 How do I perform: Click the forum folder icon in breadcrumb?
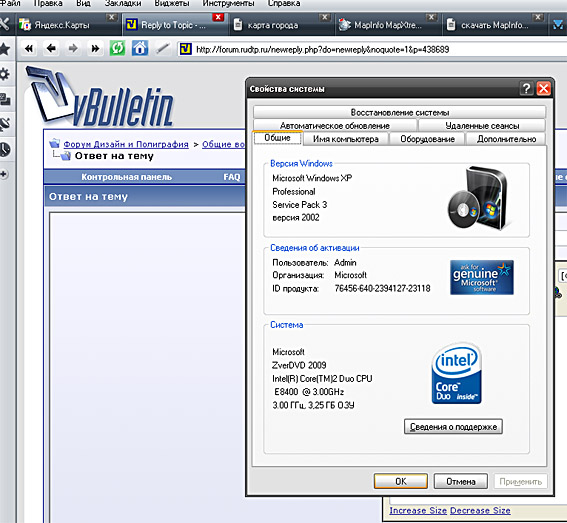(x=55, y=144)
